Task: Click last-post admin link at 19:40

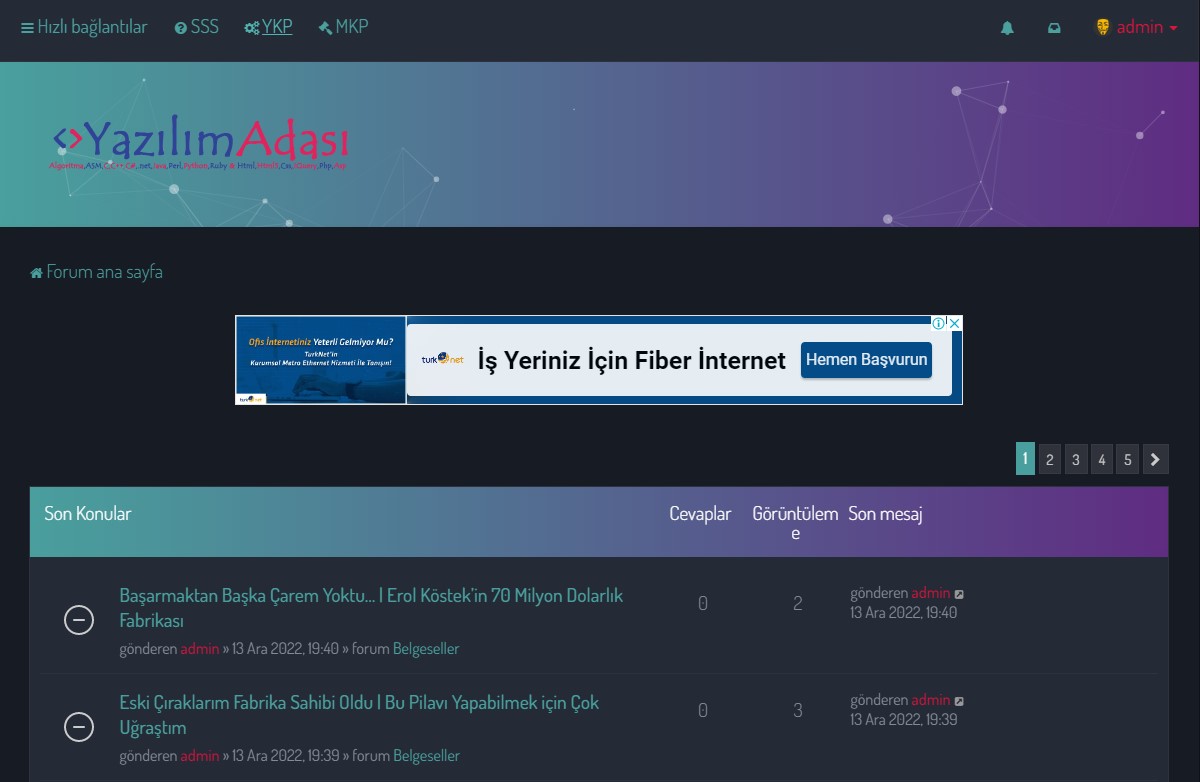Action: 930,593
